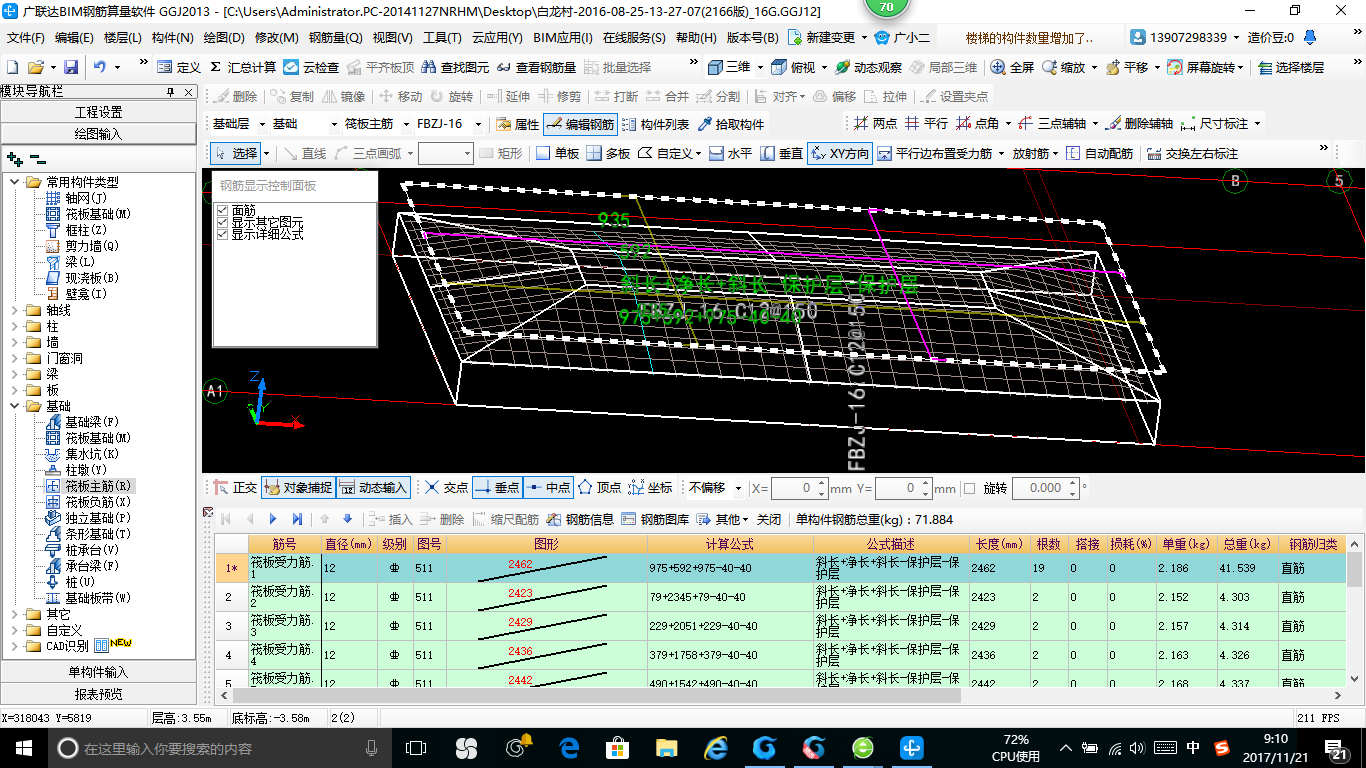Open 云检查 cloud check tool
This screenshot has width=1366, height=768.
pyautogui.click(x=311, y=67)
